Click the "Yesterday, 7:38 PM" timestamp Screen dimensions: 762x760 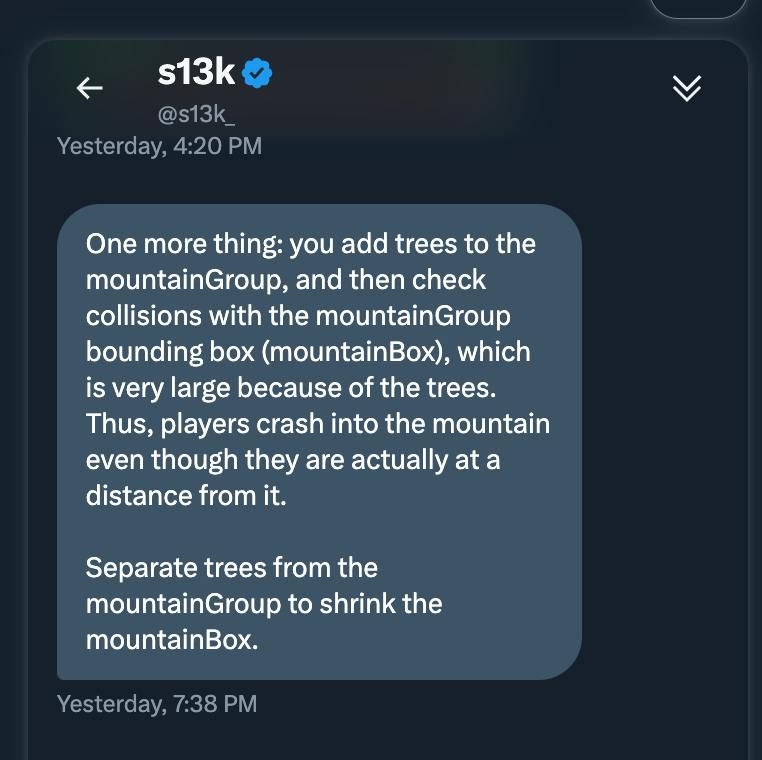click(157, 704)
